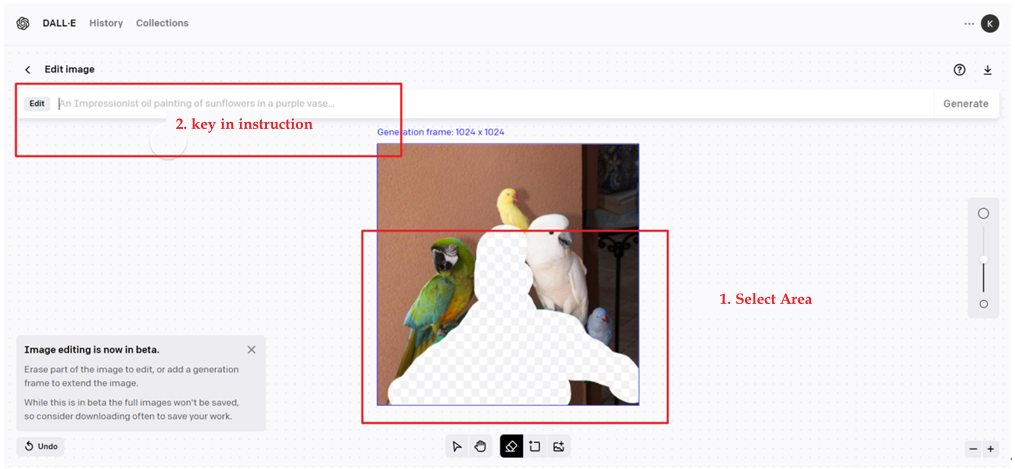Screen dimensions: 1015x469
Task: Click the Generation frame 1024 x 1024 label
Action: tap(441, 132)
